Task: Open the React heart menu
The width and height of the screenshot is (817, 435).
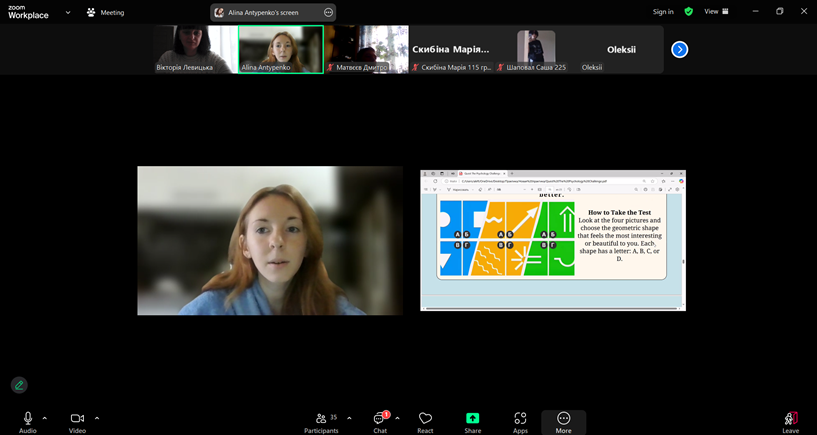Action: pyautogui.click(x=425, y=422)
